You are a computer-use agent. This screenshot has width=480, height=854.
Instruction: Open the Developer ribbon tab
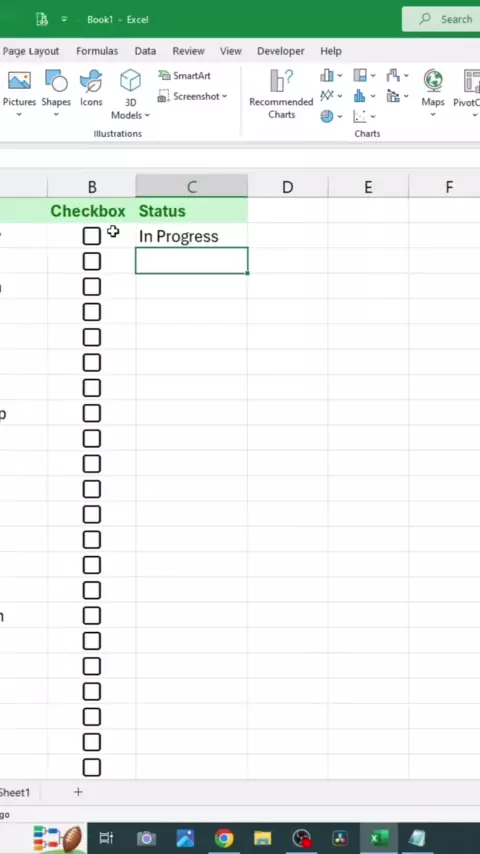281,51
